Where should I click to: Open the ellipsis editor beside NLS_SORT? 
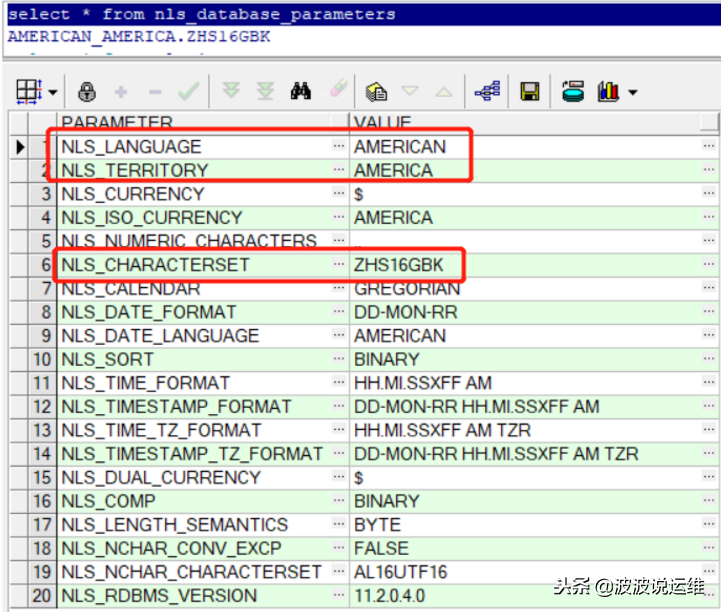[339, 358]
